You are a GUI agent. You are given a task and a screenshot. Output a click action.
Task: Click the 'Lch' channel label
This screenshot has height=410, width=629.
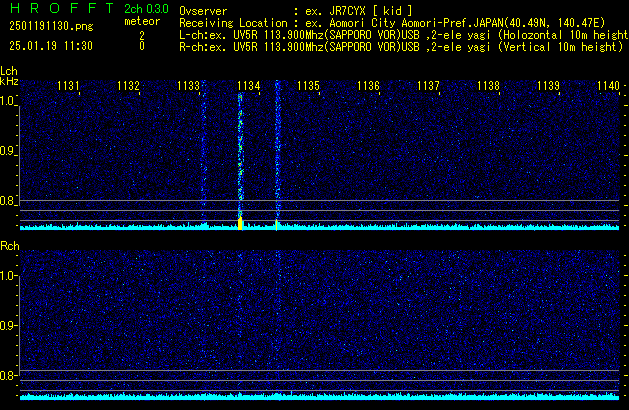pyautogui.click(x=9, y=71)
